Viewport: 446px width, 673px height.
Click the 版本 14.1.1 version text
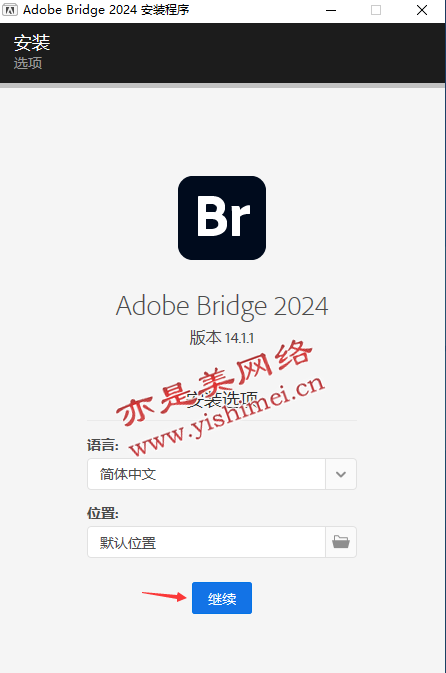[x=222, y=338]
